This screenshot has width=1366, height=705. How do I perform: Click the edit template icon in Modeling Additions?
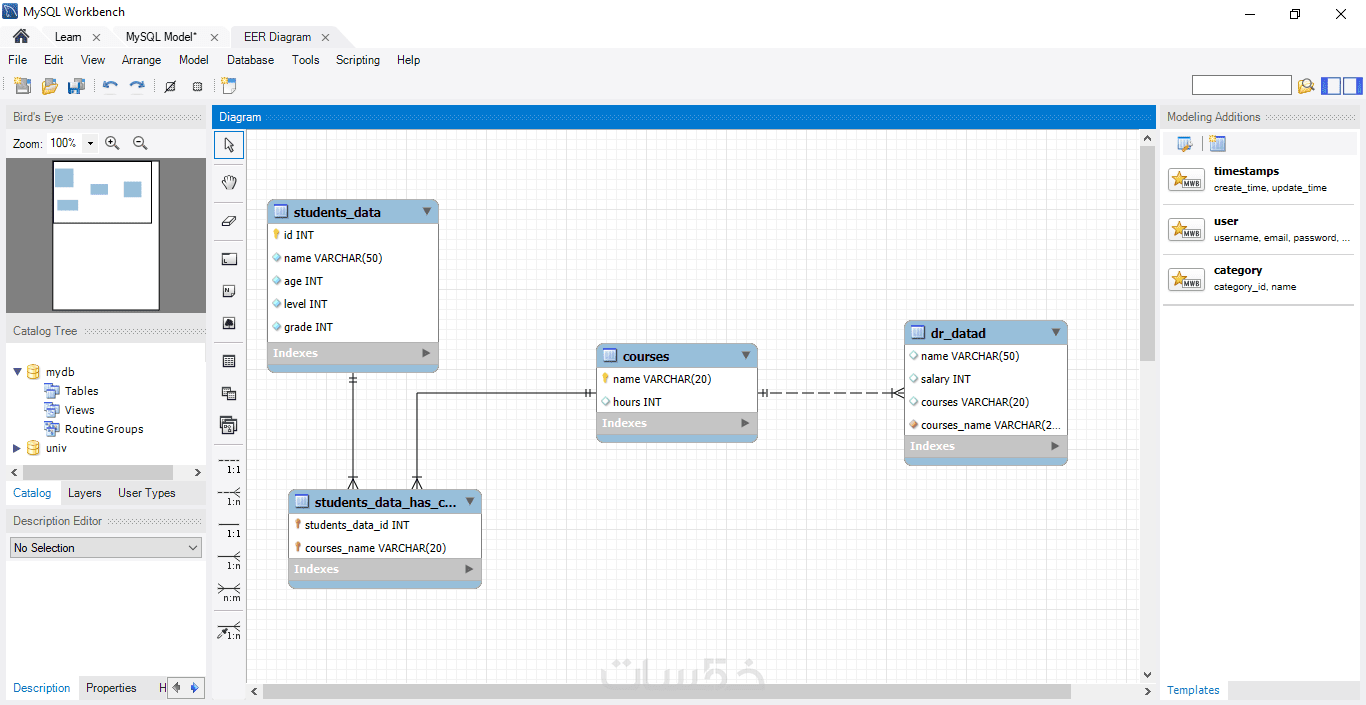(x=1184, y=144)
